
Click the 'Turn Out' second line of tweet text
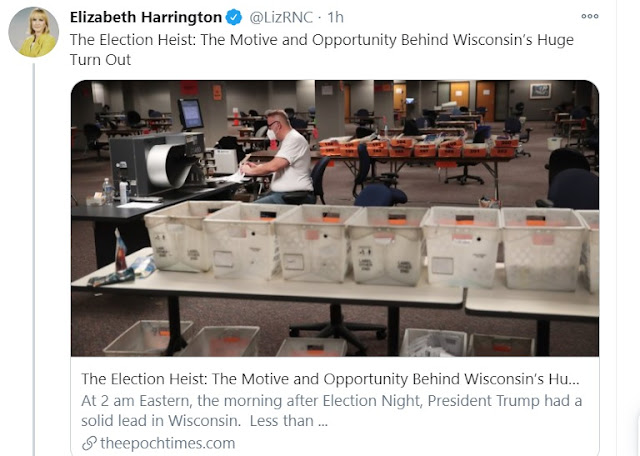coord(100,60)
